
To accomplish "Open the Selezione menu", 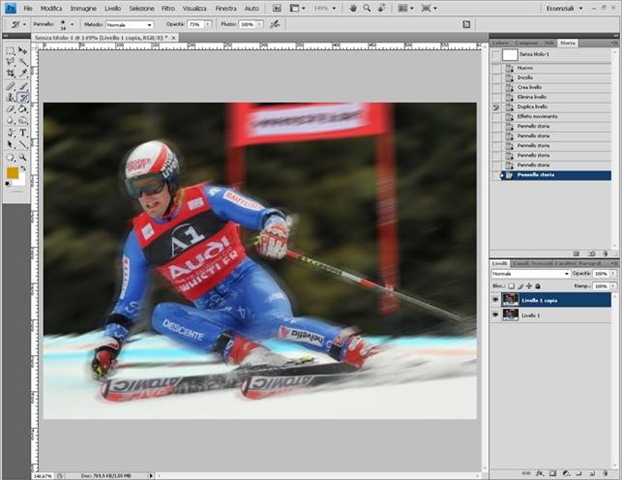I will (142, 8).
